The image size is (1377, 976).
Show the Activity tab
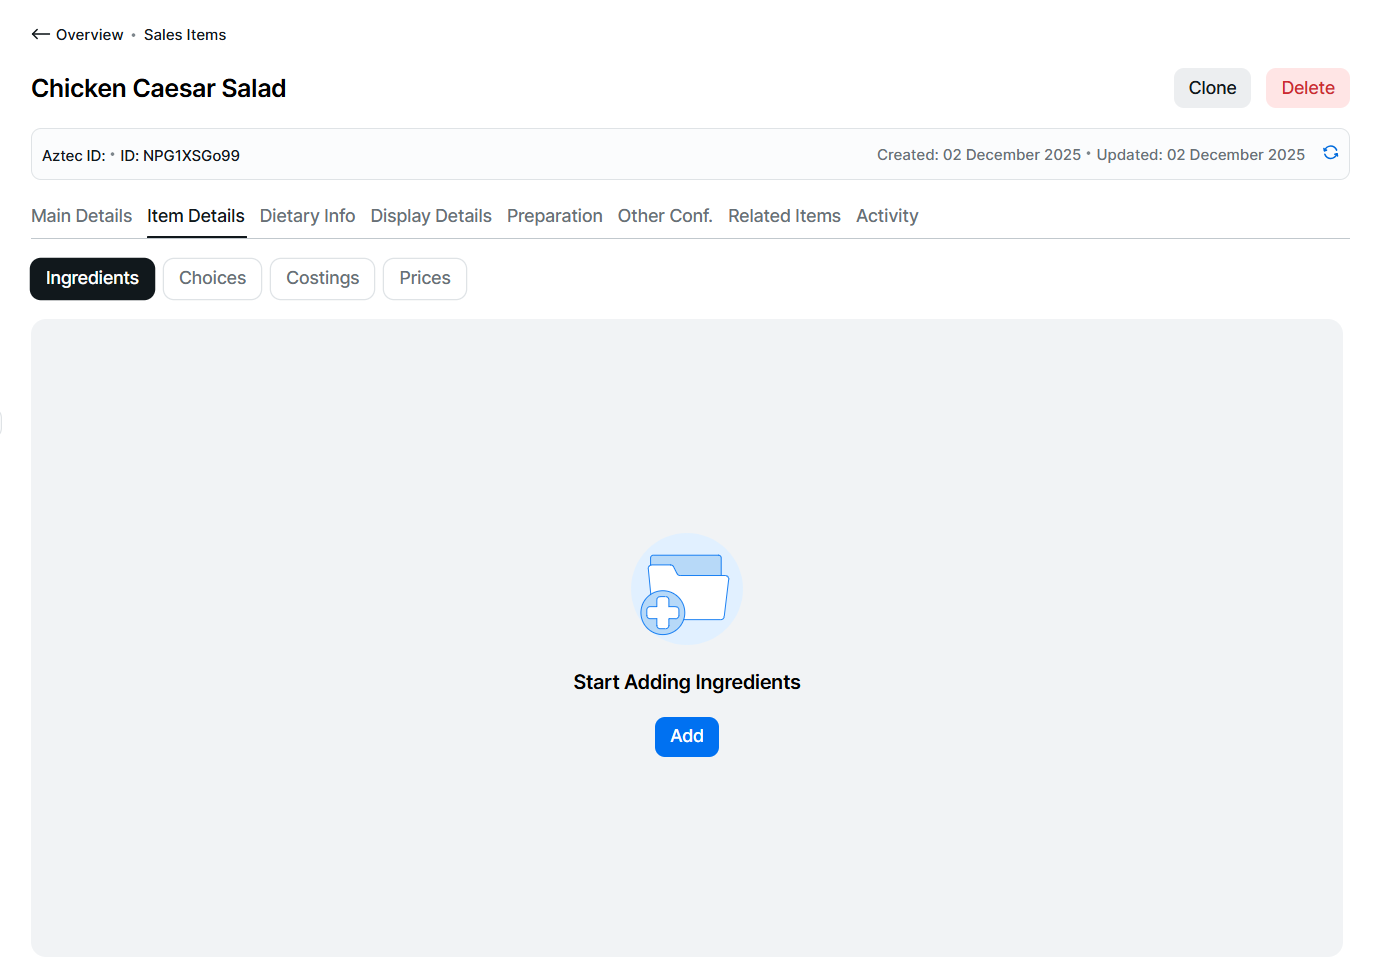[x=886, y=216]
